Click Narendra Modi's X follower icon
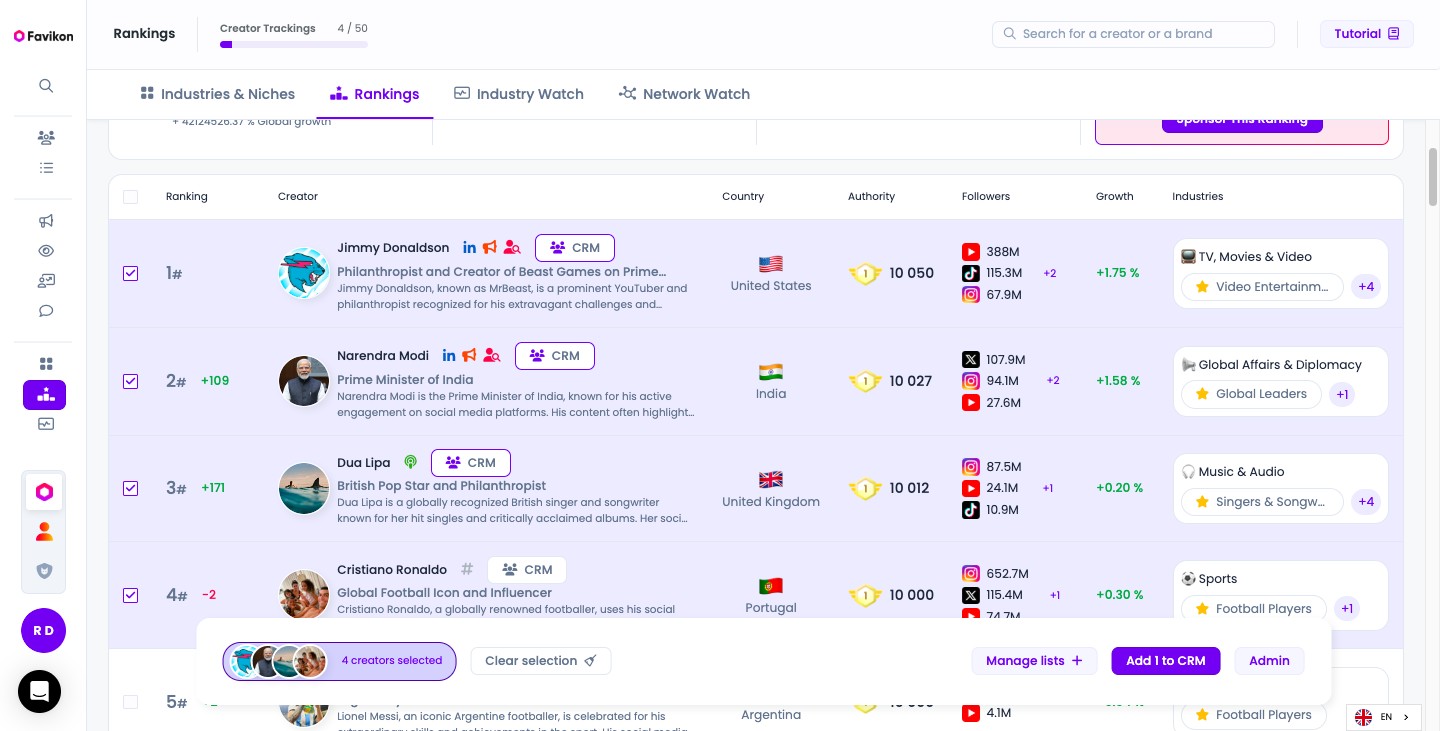 (x=970, y=359)
